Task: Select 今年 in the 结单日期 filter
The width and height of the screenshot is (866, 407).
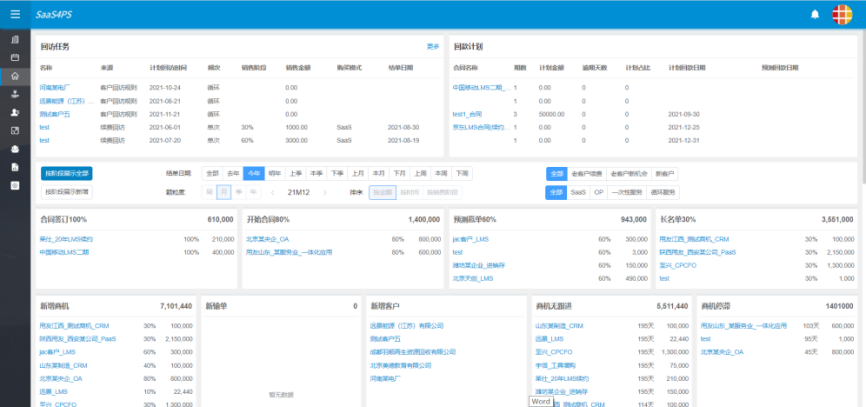Action: [254, 173]
